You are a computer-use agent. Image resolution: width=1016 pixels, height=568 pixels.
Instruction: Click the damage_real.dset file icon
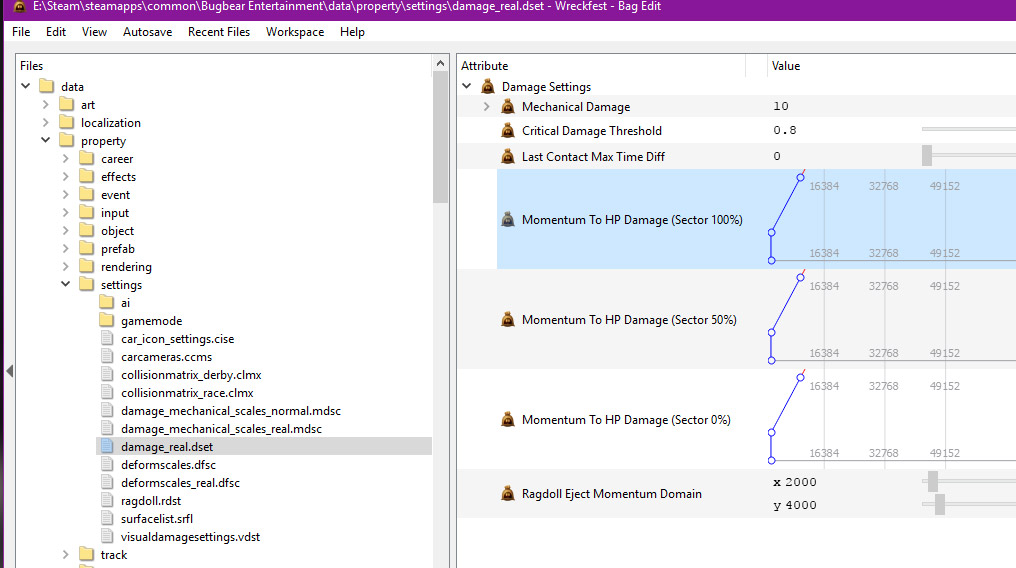pyautogui.click(x=107, y=446)
